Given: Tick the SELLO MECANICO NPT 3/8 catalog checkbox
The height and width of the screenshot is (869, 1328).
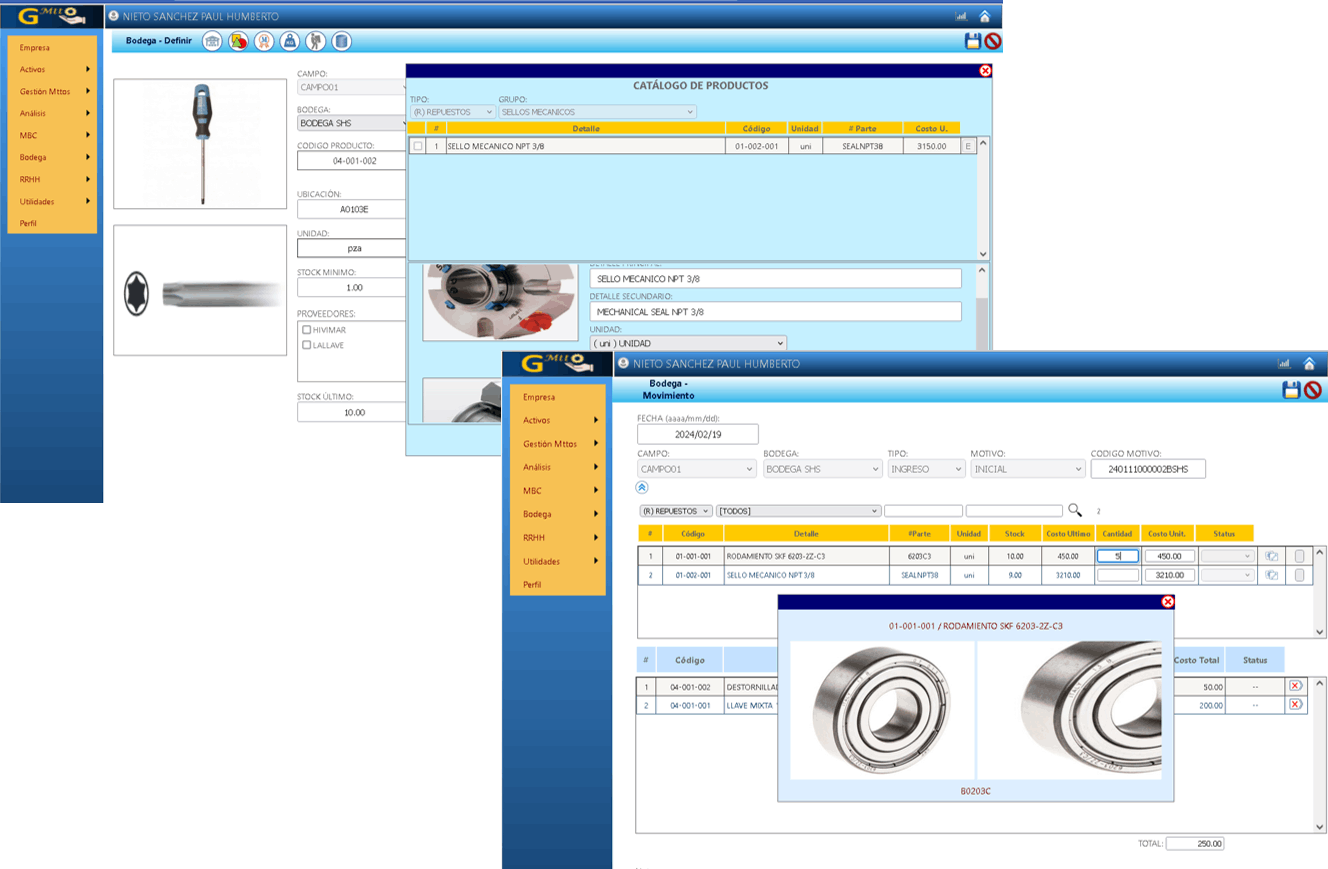Looking at the screenshot, I should 418,146.
